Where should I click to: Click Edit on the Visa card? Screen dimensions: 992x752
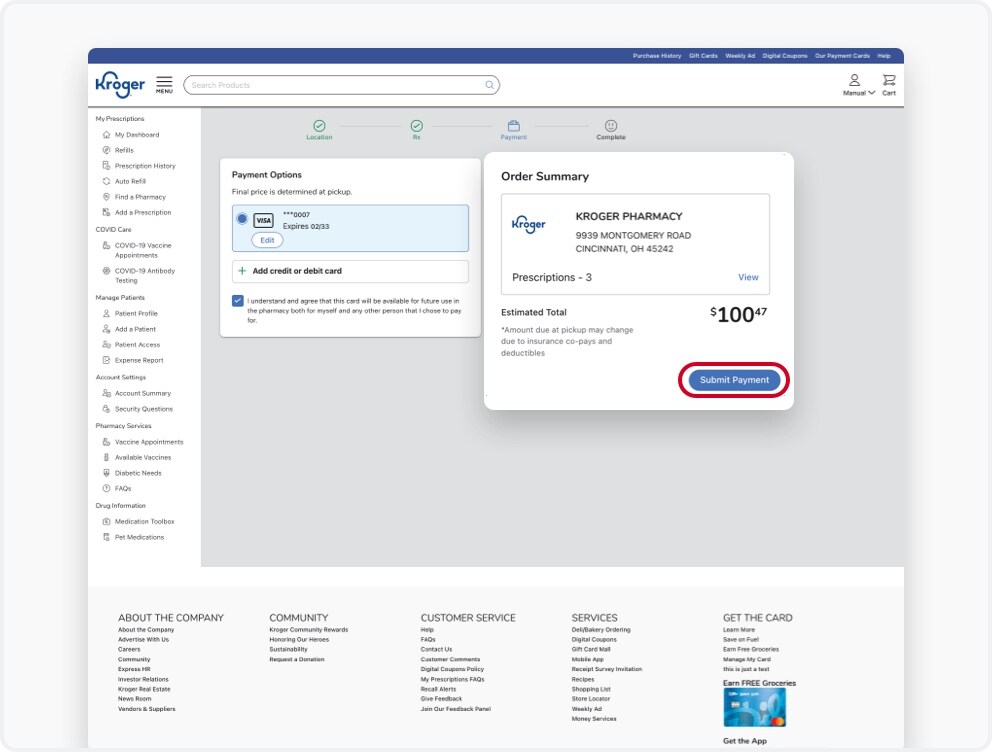(x=267, y=240)
